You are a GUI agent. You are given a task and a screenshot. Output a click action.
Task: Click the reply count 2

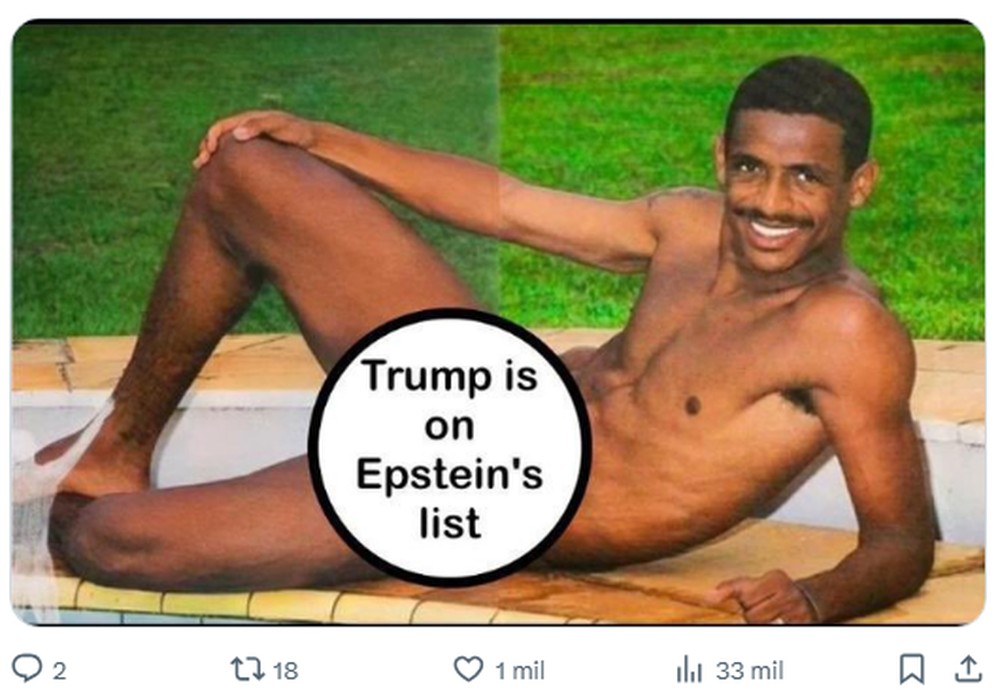click(x=59, y=671)
